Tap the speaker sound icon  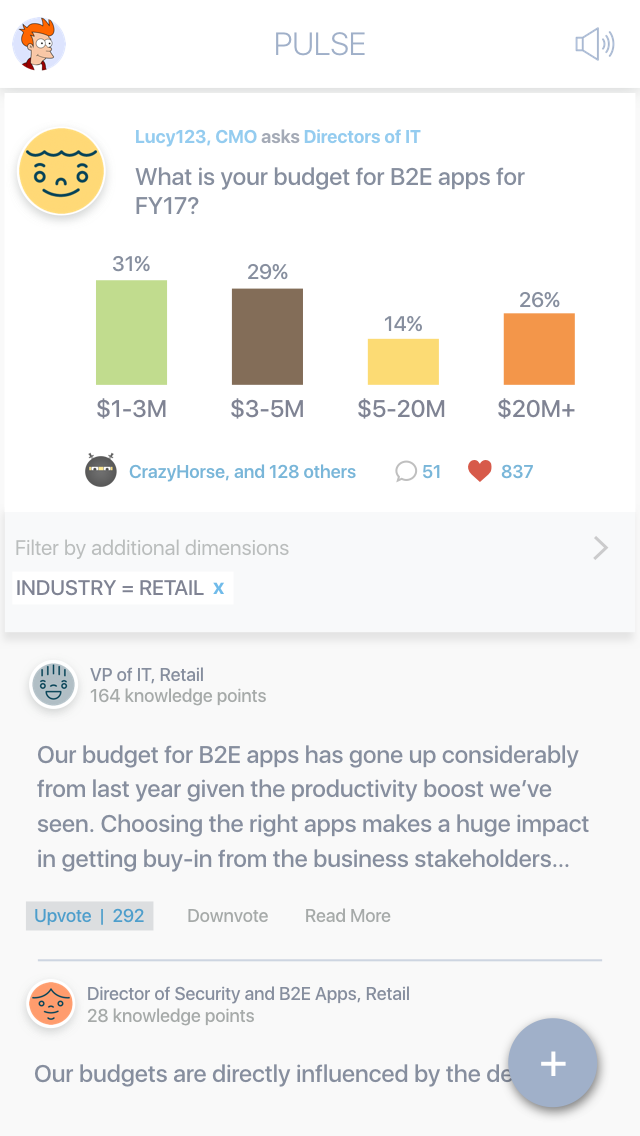[x=594, y=44]
